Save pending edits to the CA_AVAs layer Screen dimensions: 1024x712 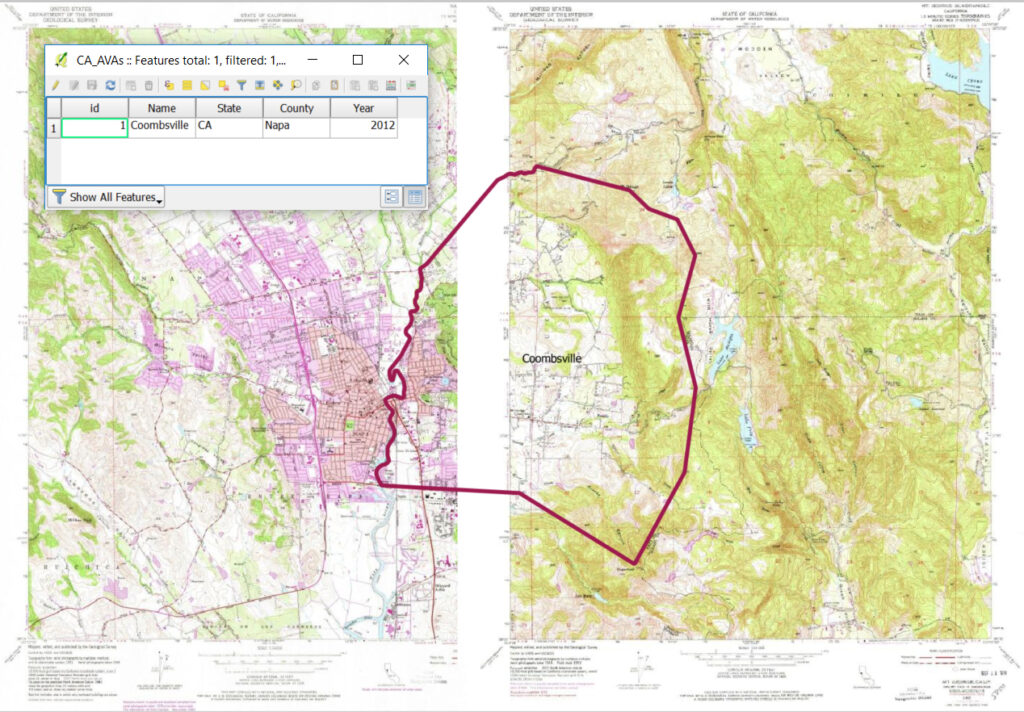(92, 85)
